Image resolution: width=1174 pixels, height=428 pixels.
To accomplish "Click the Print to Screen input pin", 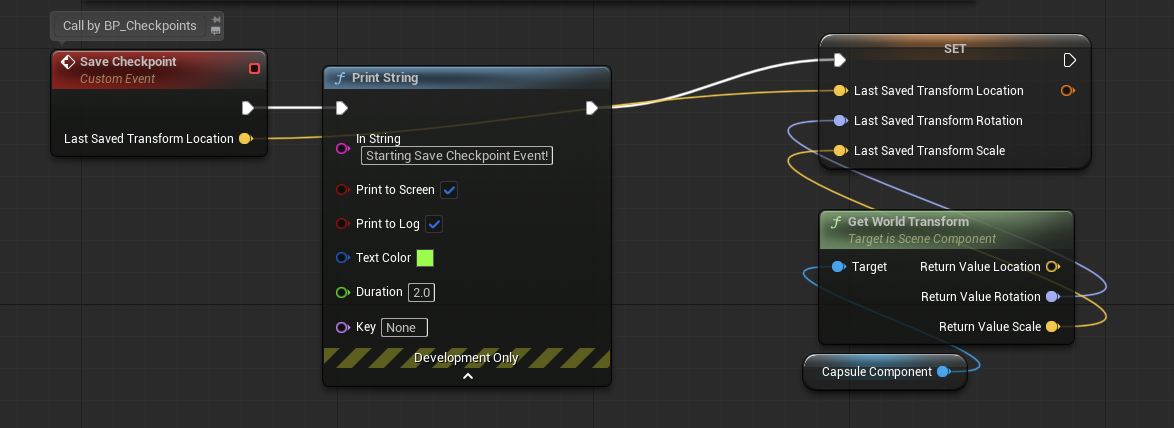I will [343, 190].
